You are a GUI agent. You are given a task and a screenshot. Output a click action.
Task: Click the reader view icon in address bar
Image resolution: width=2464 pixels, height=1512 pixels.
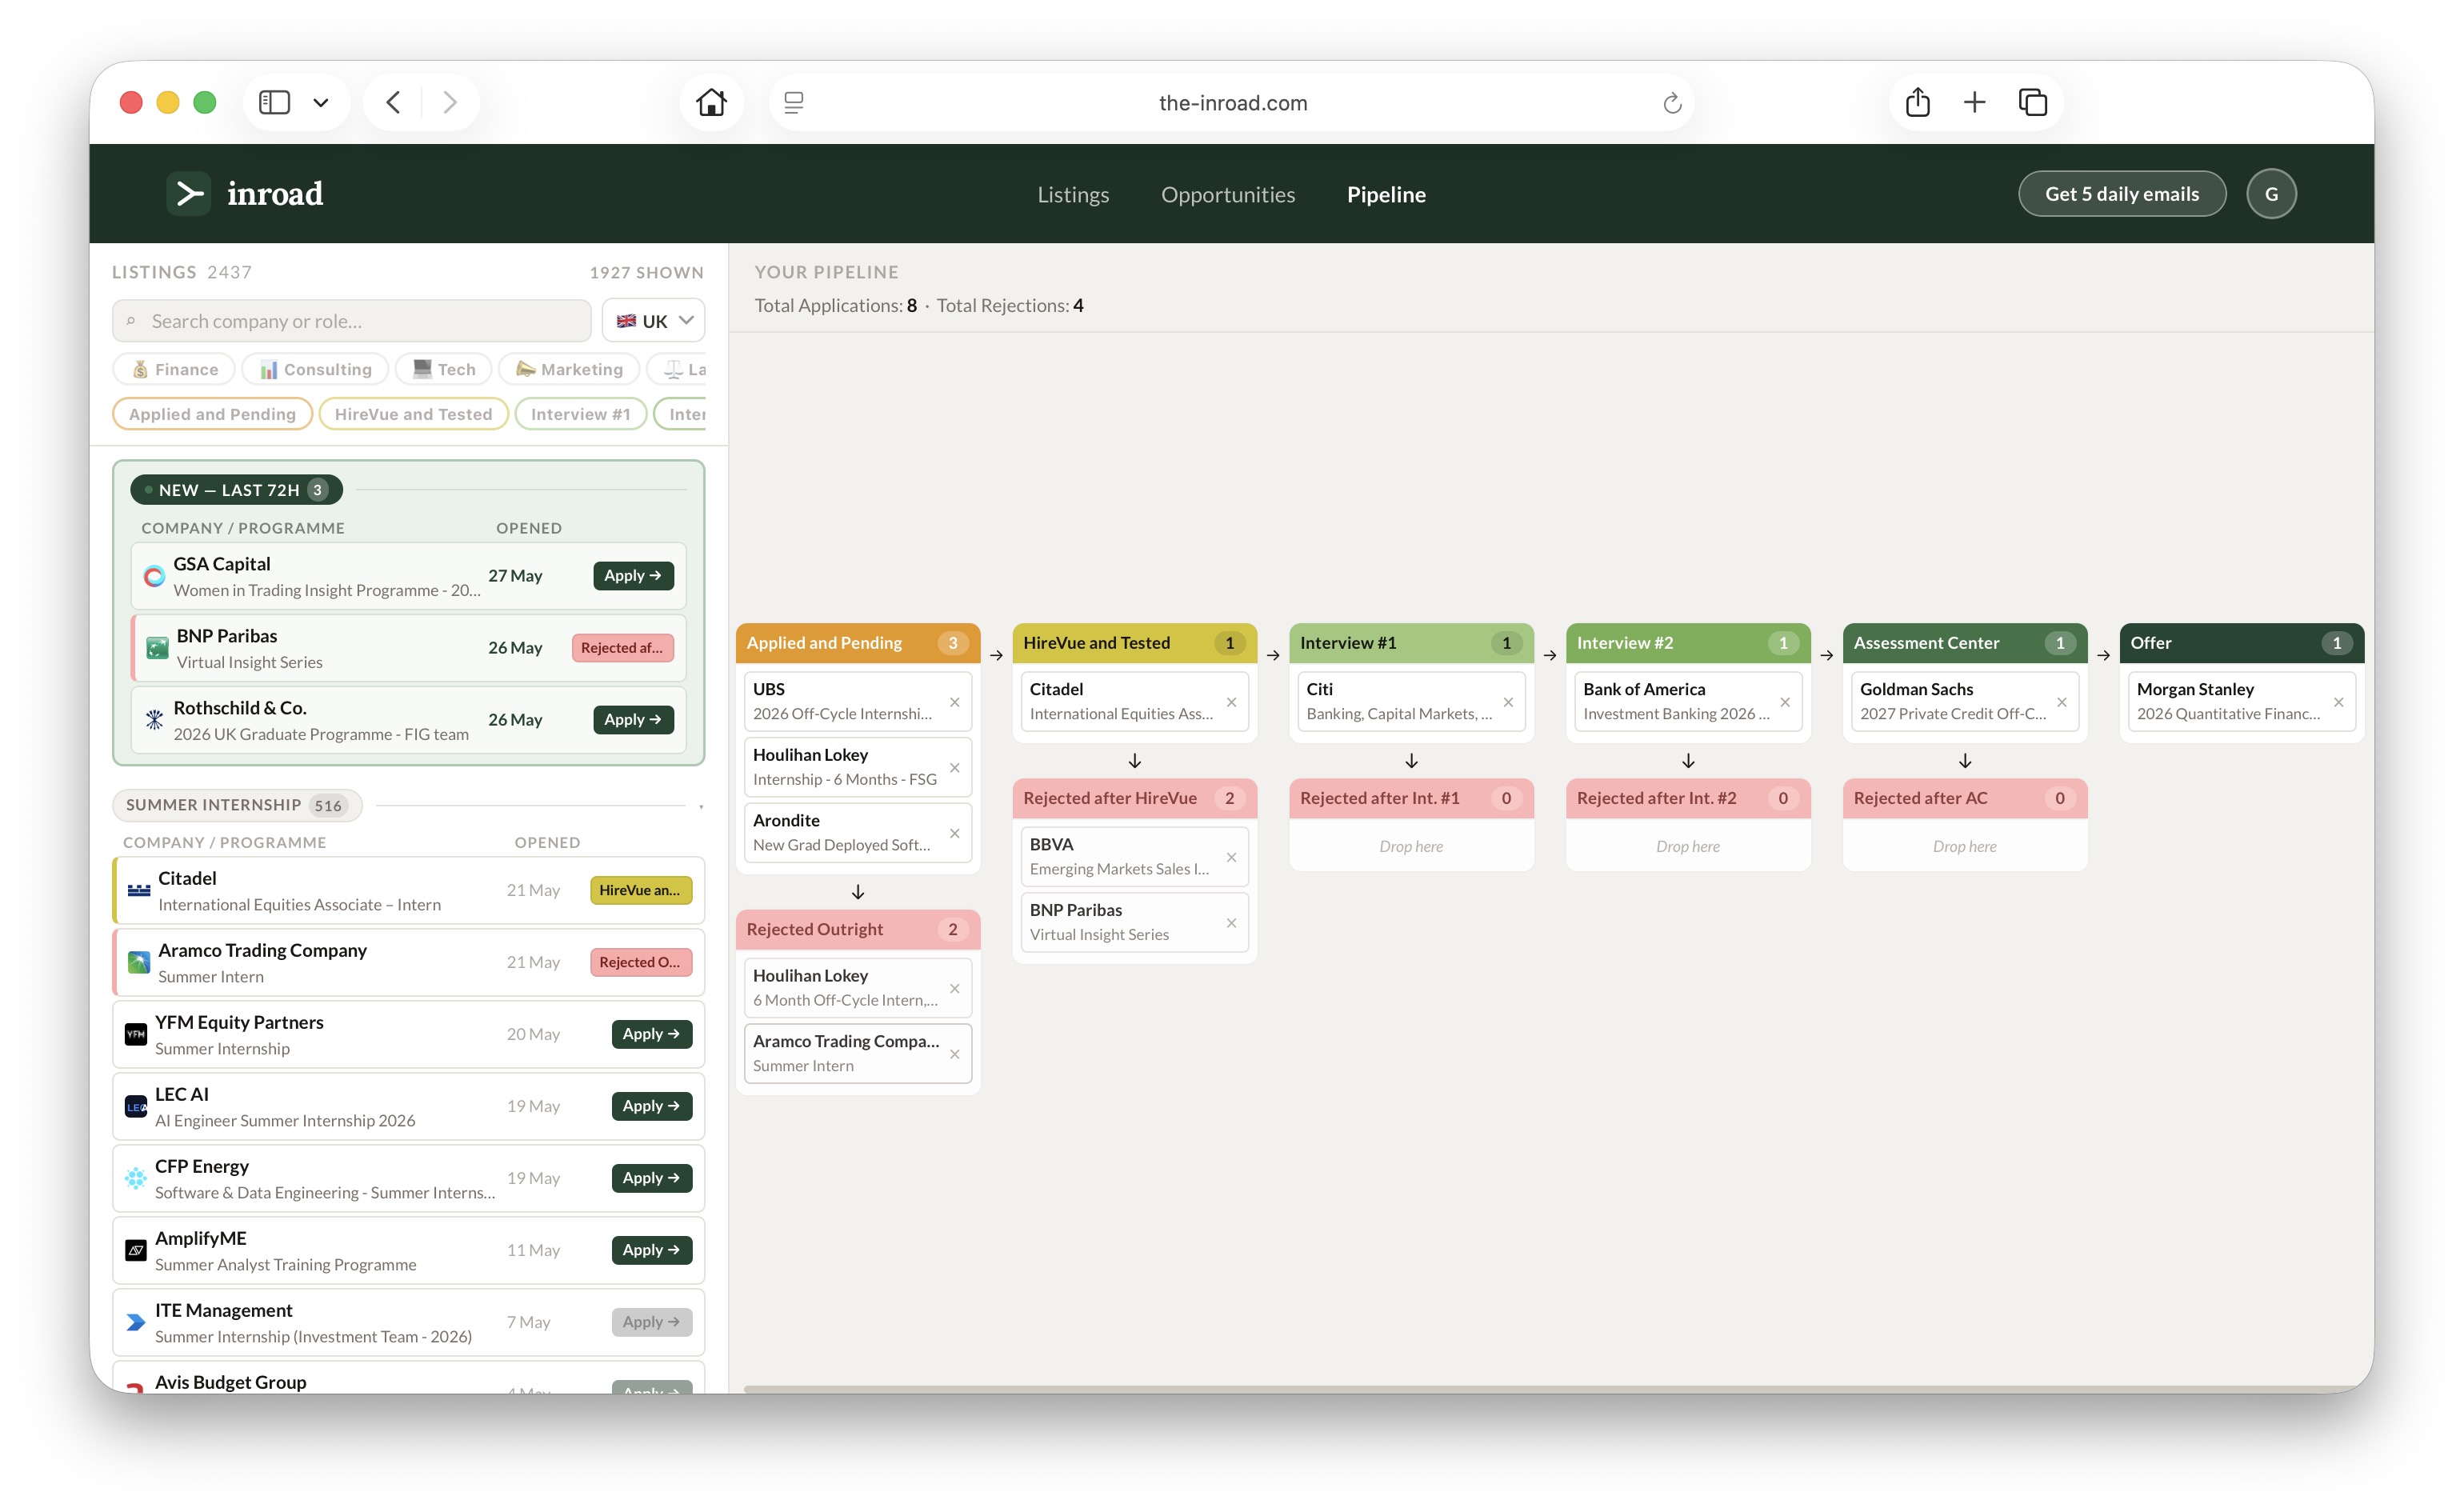(x=794, y=102)
